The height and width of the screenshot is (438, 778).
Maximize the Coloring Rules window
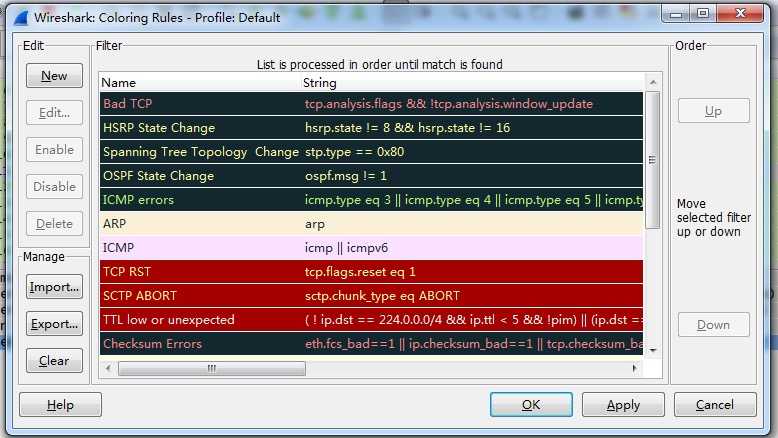point(703,13)
